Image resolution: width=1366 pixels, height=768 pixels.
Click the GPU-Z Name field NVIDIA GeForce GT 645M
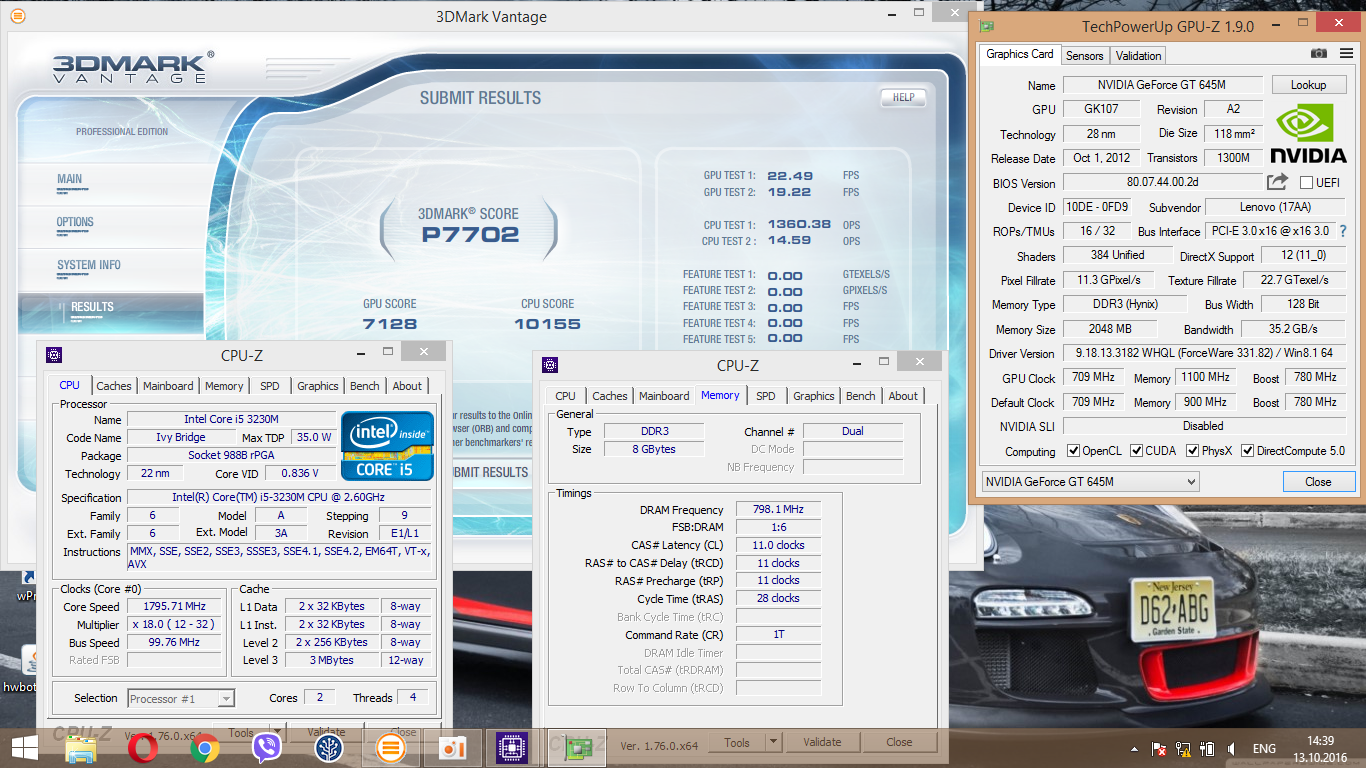(x=1161, y=85)
